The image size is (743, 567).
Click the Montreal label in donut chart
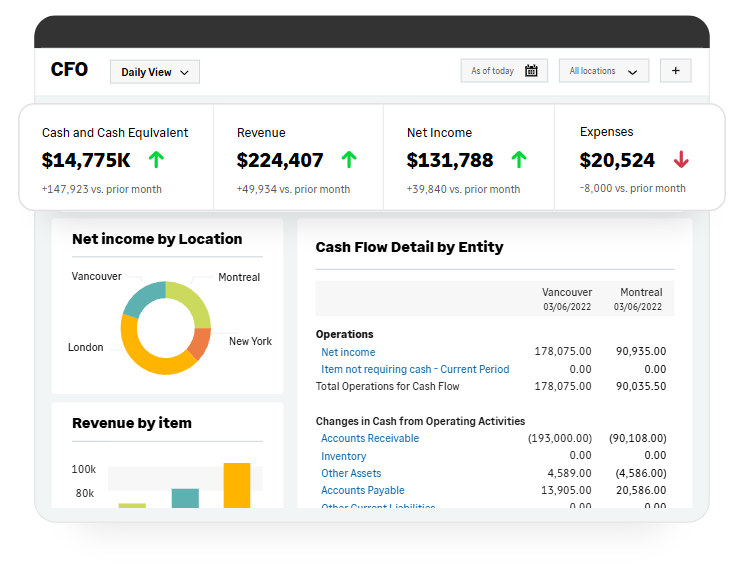pos(239,277)
